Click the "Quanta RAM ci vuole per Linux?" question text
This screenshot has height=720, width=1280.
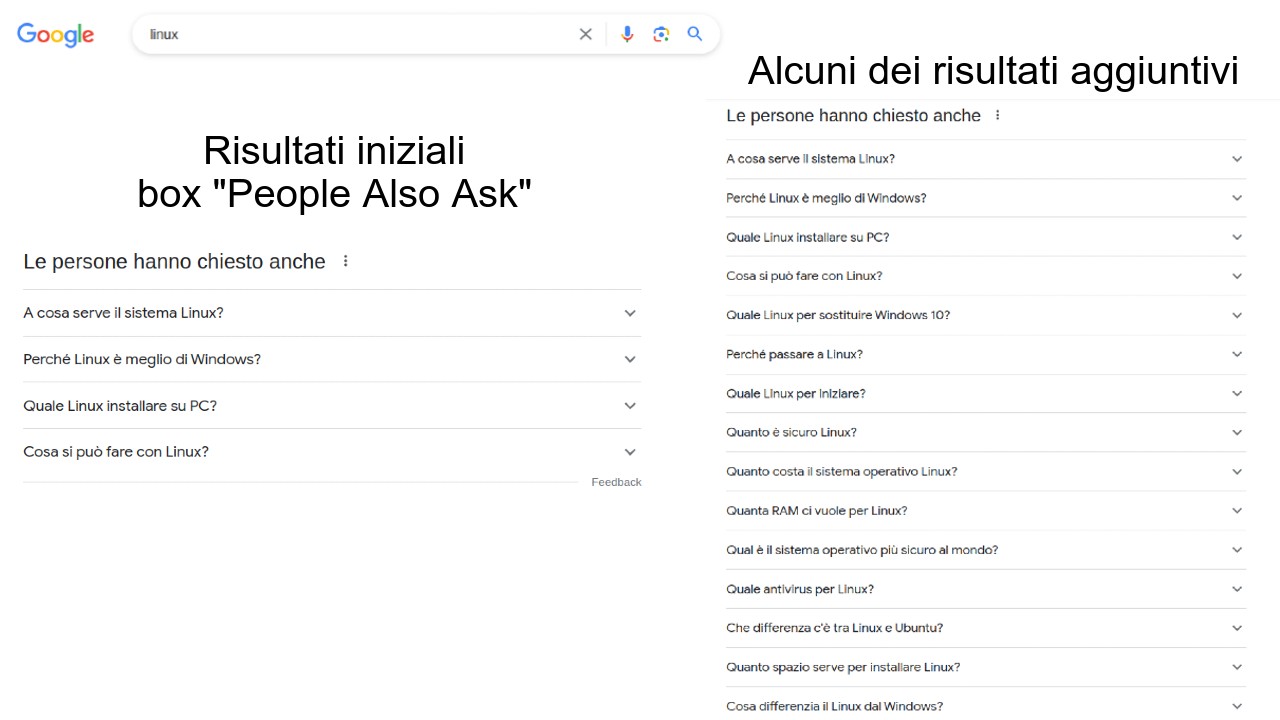point(817,510)
